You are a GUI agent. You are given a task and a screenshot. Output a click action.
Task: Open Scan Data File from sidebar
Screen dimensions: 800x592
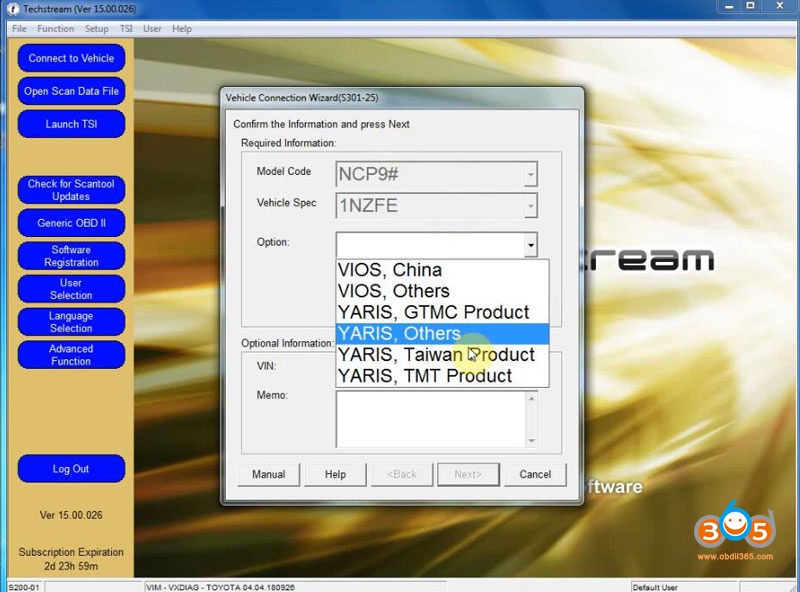tap(71, 91)
